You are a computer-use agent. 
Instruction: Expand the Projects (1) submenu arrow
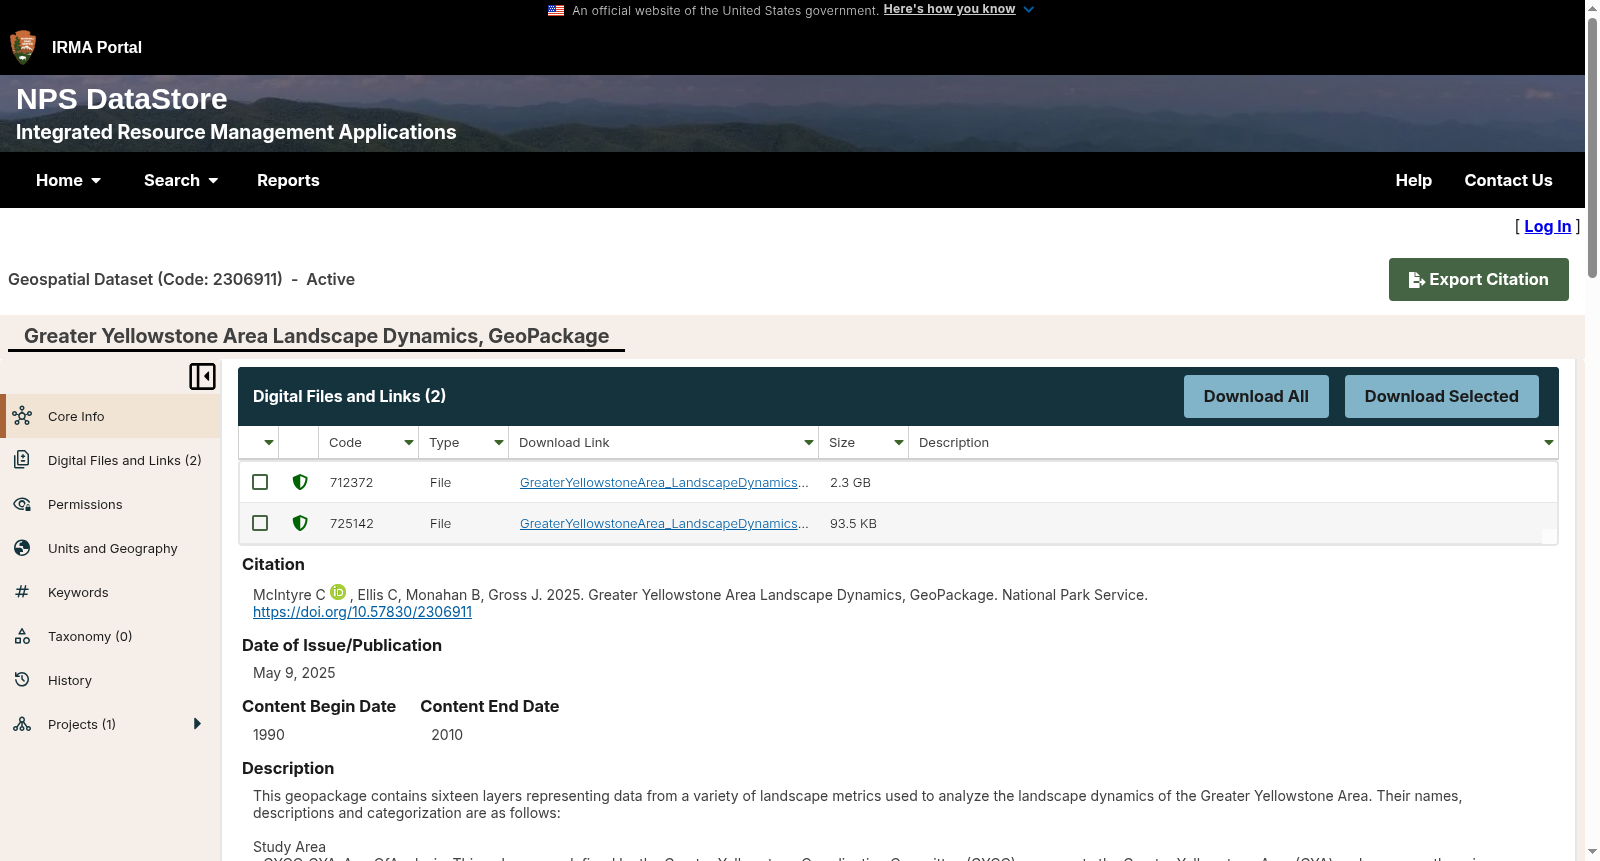[197, 724]
